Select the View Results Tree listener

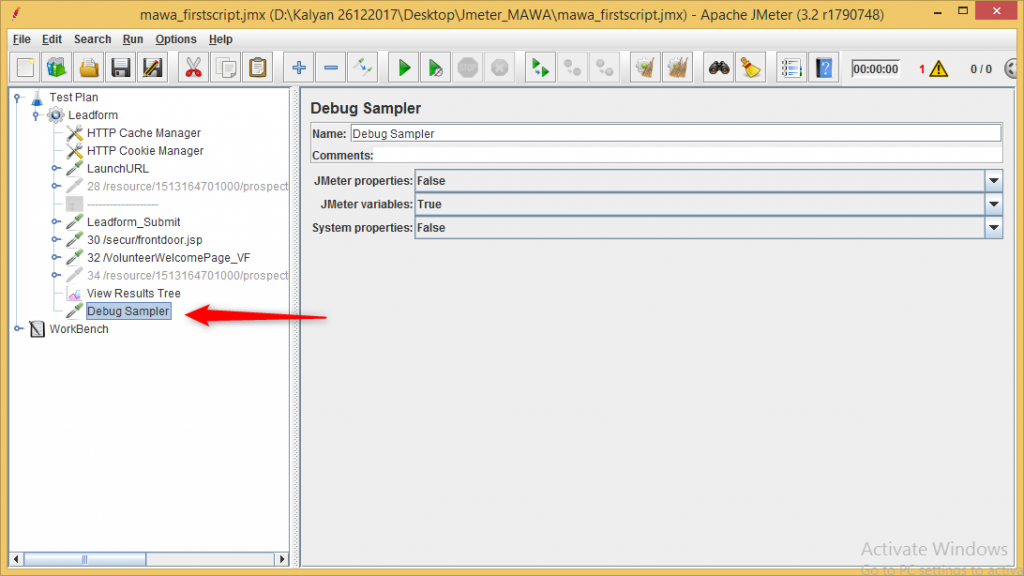pos(133,293)
